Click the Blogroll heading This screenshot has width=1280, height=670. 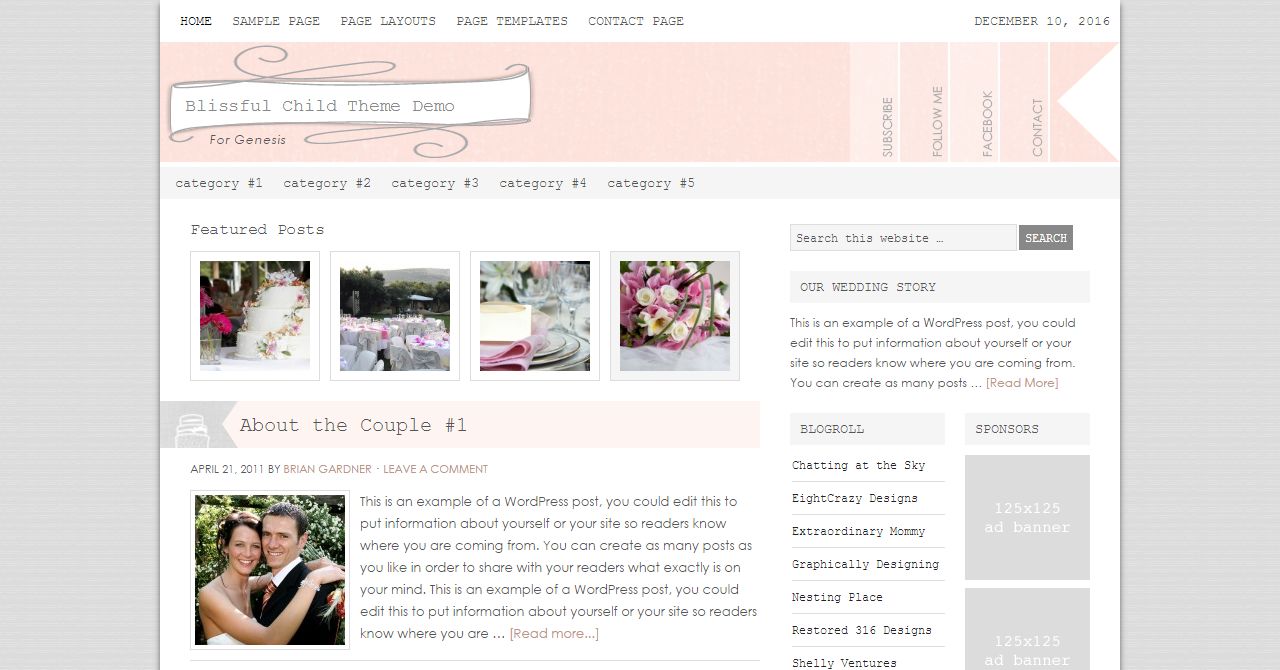tap(832, 429)
